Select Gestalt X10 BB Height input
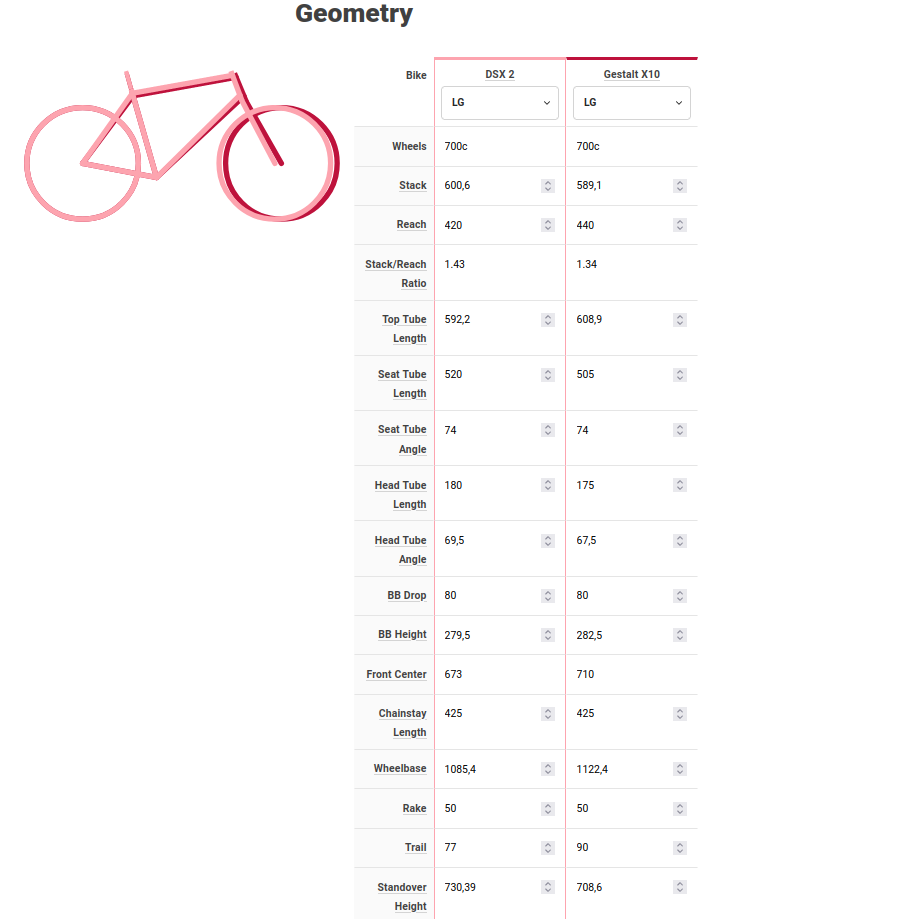This screenshot has width=907, height=919. coord(622,635)
